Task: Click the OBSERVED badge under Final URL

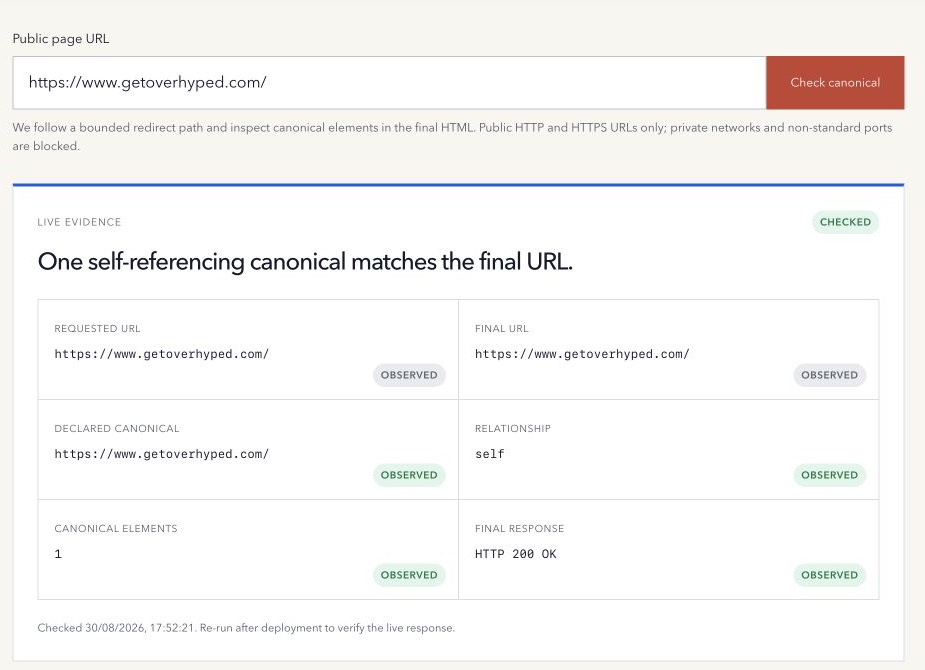Action: tap(829, 375)
